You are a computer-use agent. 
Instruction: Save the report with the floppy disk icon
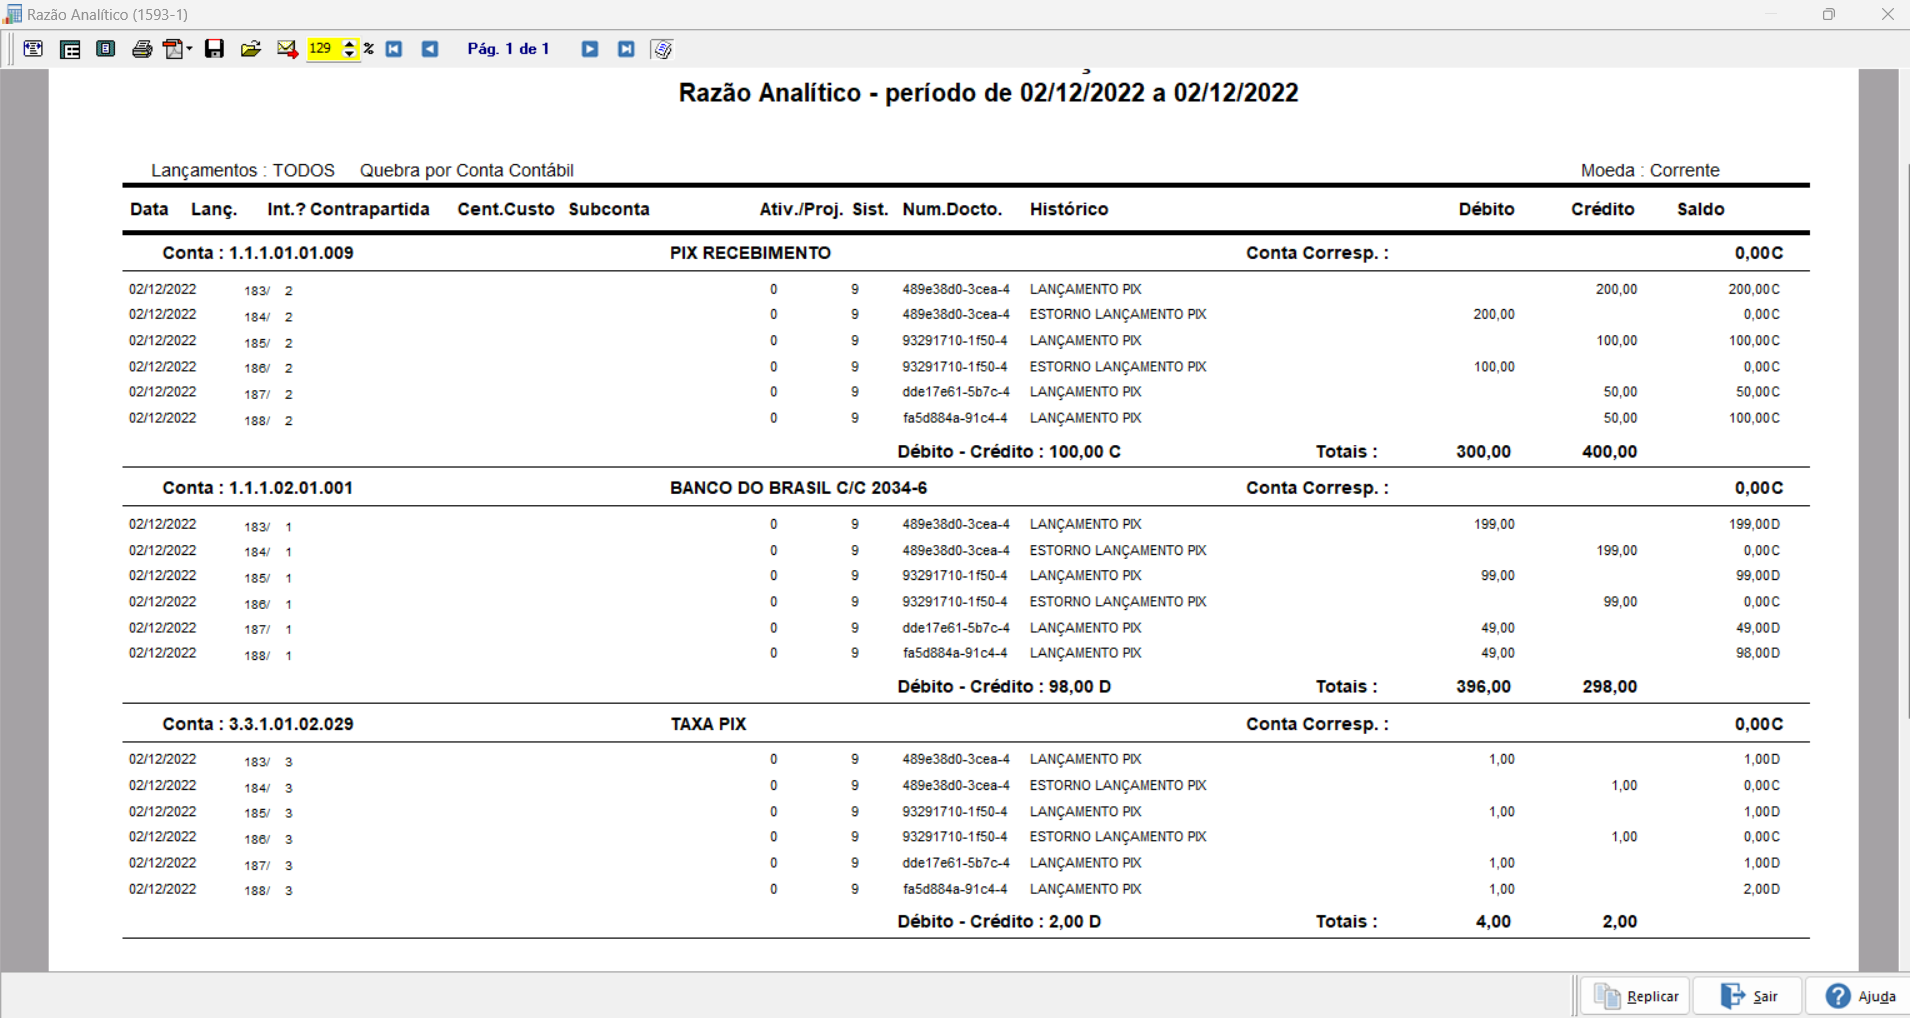(214, 49)
